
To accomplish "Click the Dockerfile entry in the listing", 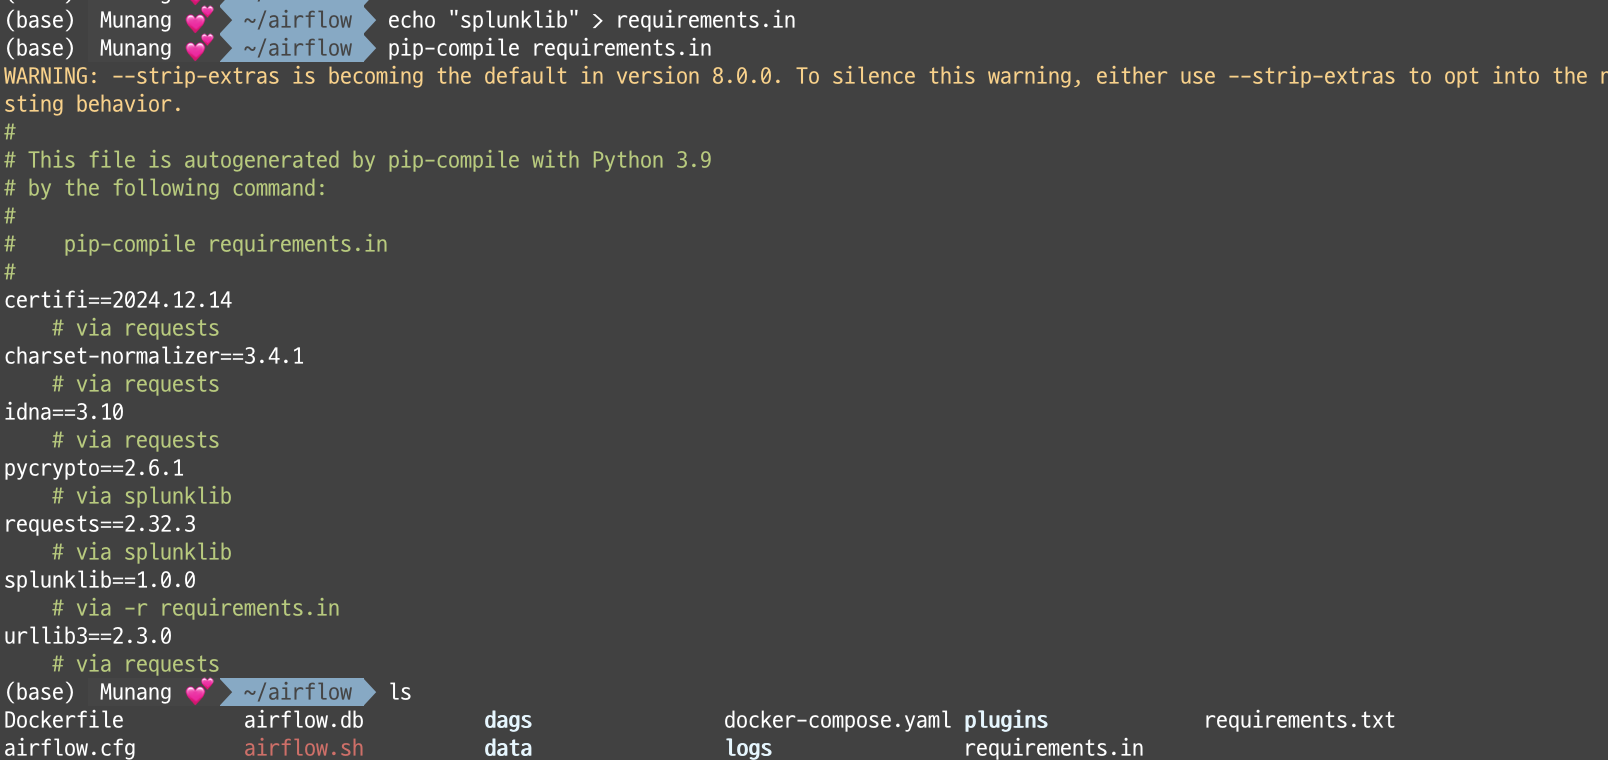I will pyautogui.click(x=64, y=720).
